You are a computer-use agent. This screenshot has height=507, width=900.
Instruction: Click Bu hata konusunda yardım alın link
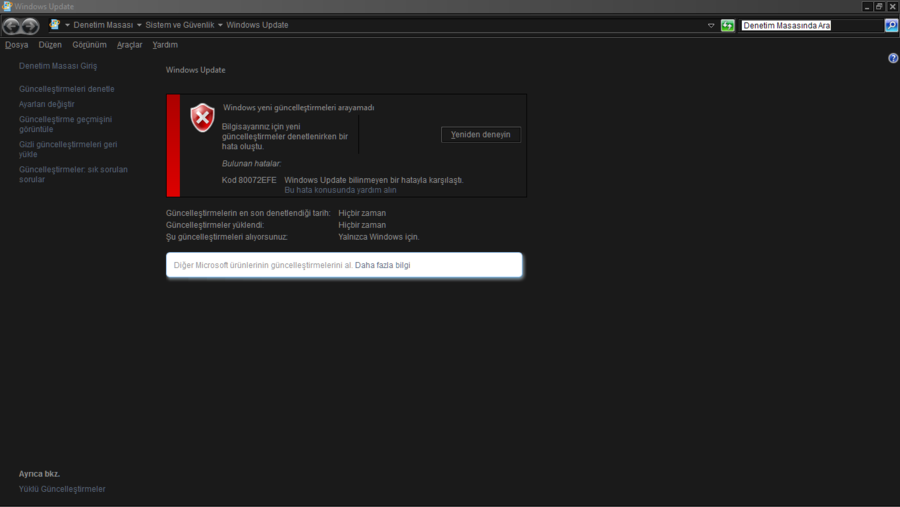coord(340,190)
